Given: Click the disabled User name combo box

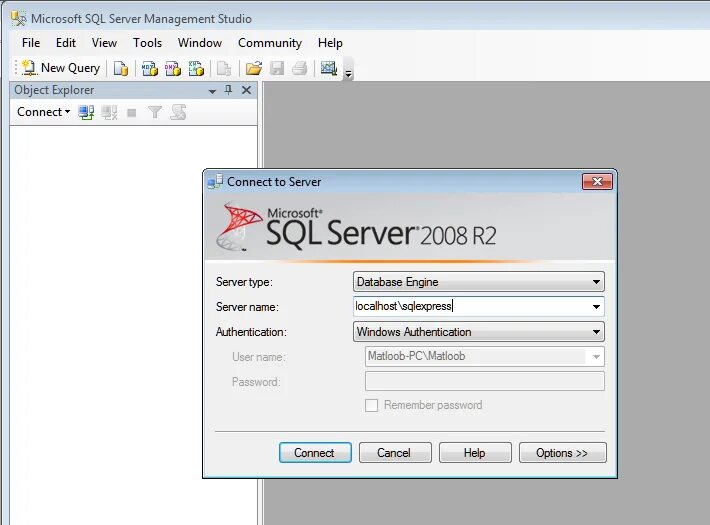Looking at the screenshot, I should tap(485, 356).
